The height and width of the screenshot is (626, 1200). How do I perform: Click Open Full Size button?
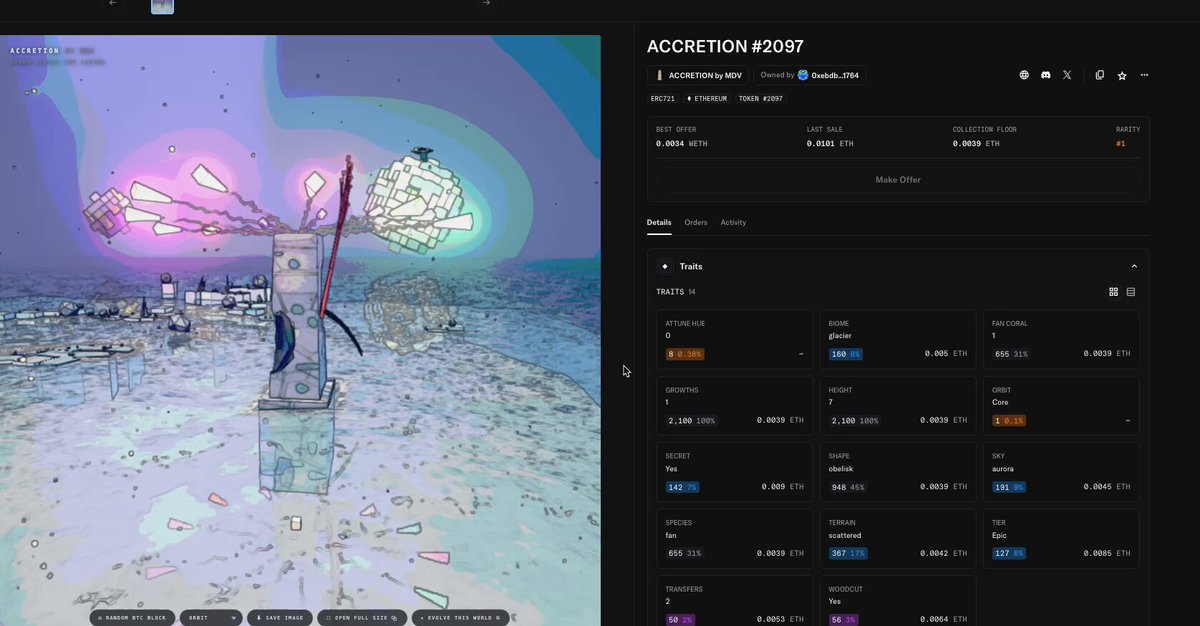point(363,618)
